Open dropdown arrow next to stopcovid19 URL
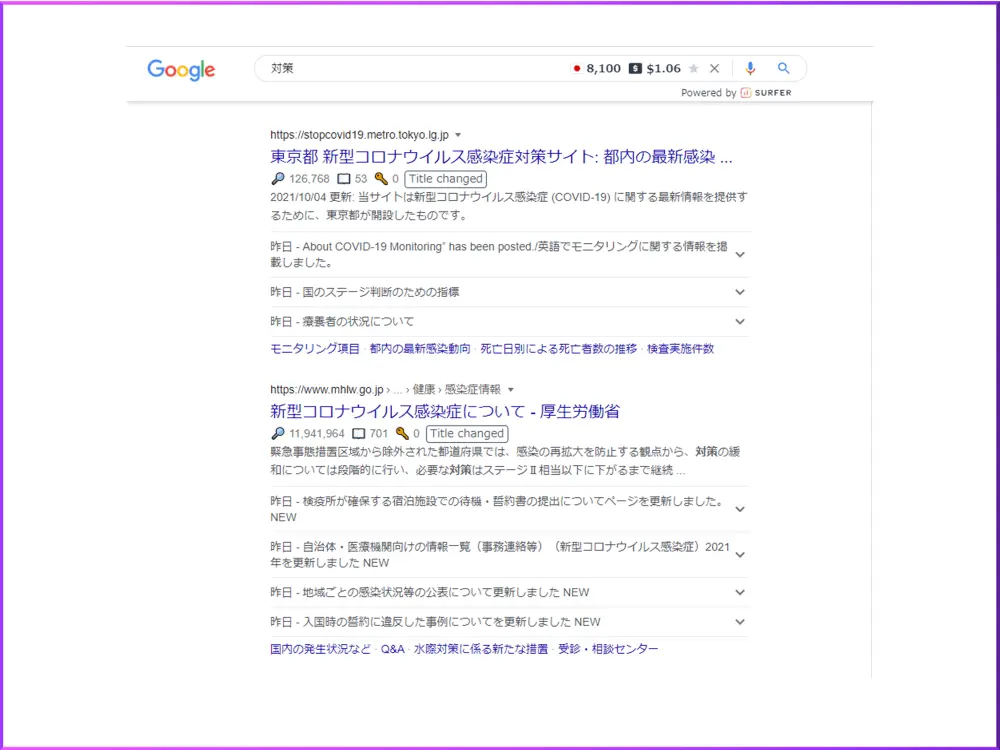Image resolution: width=1000 pixels, height=750 pixels. tap(458, 135)
